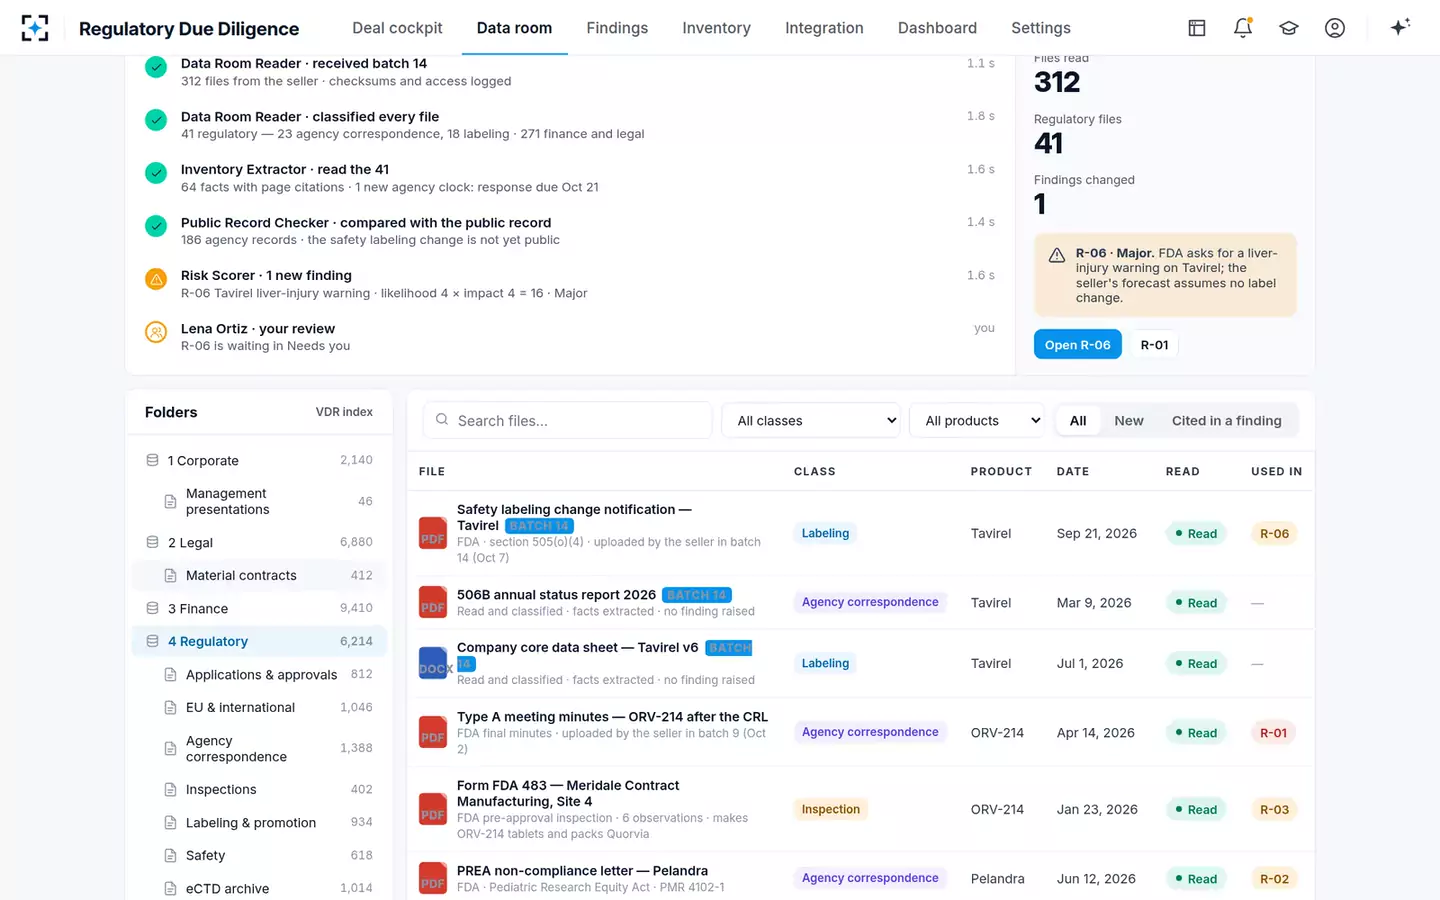Click the green check for batch 14 received

156,67
